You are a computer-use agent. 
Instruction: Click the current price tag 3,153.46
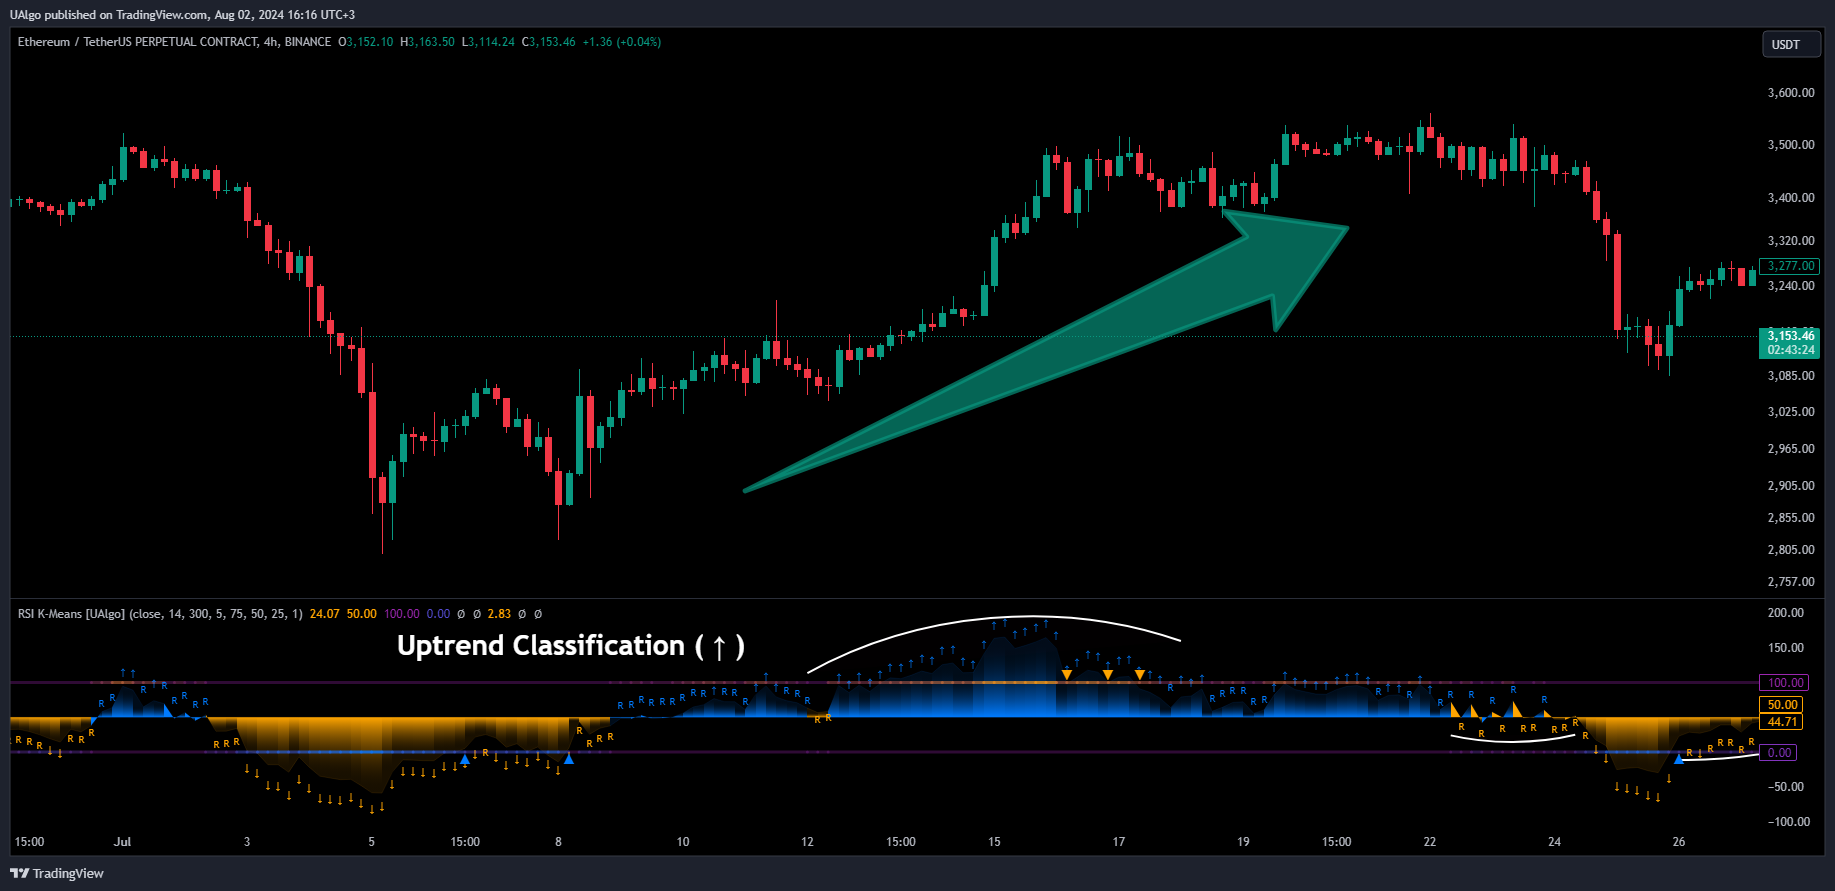(x=1790, y=336)
